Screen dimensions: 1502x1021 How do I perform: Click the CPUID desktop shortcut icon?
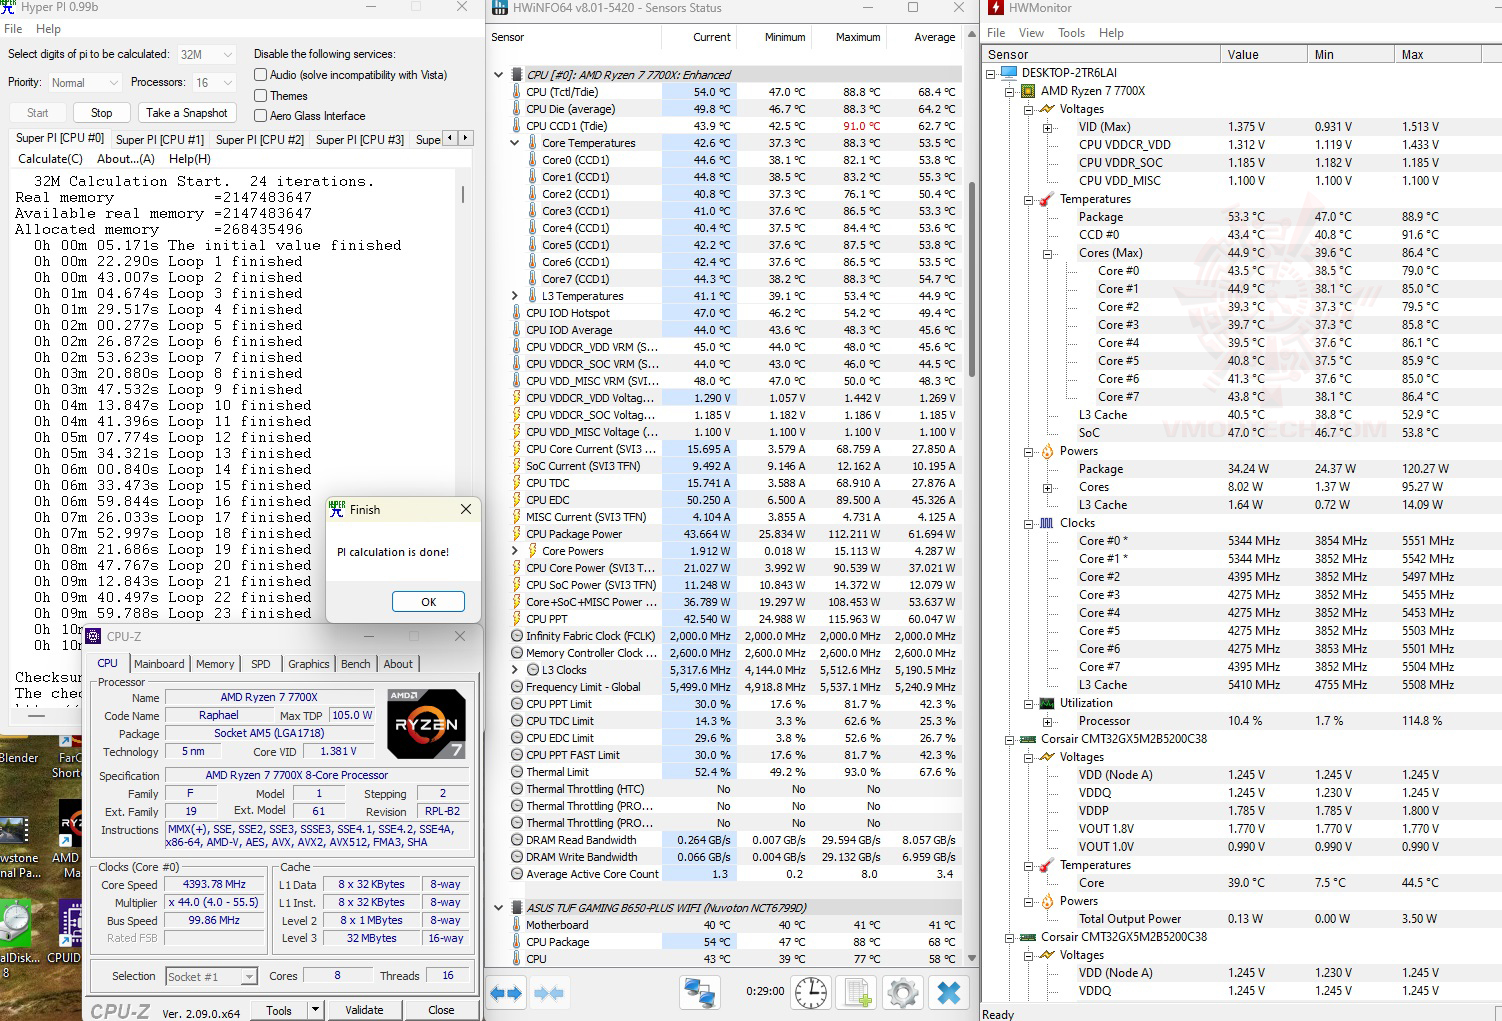(x=70, y=922)
